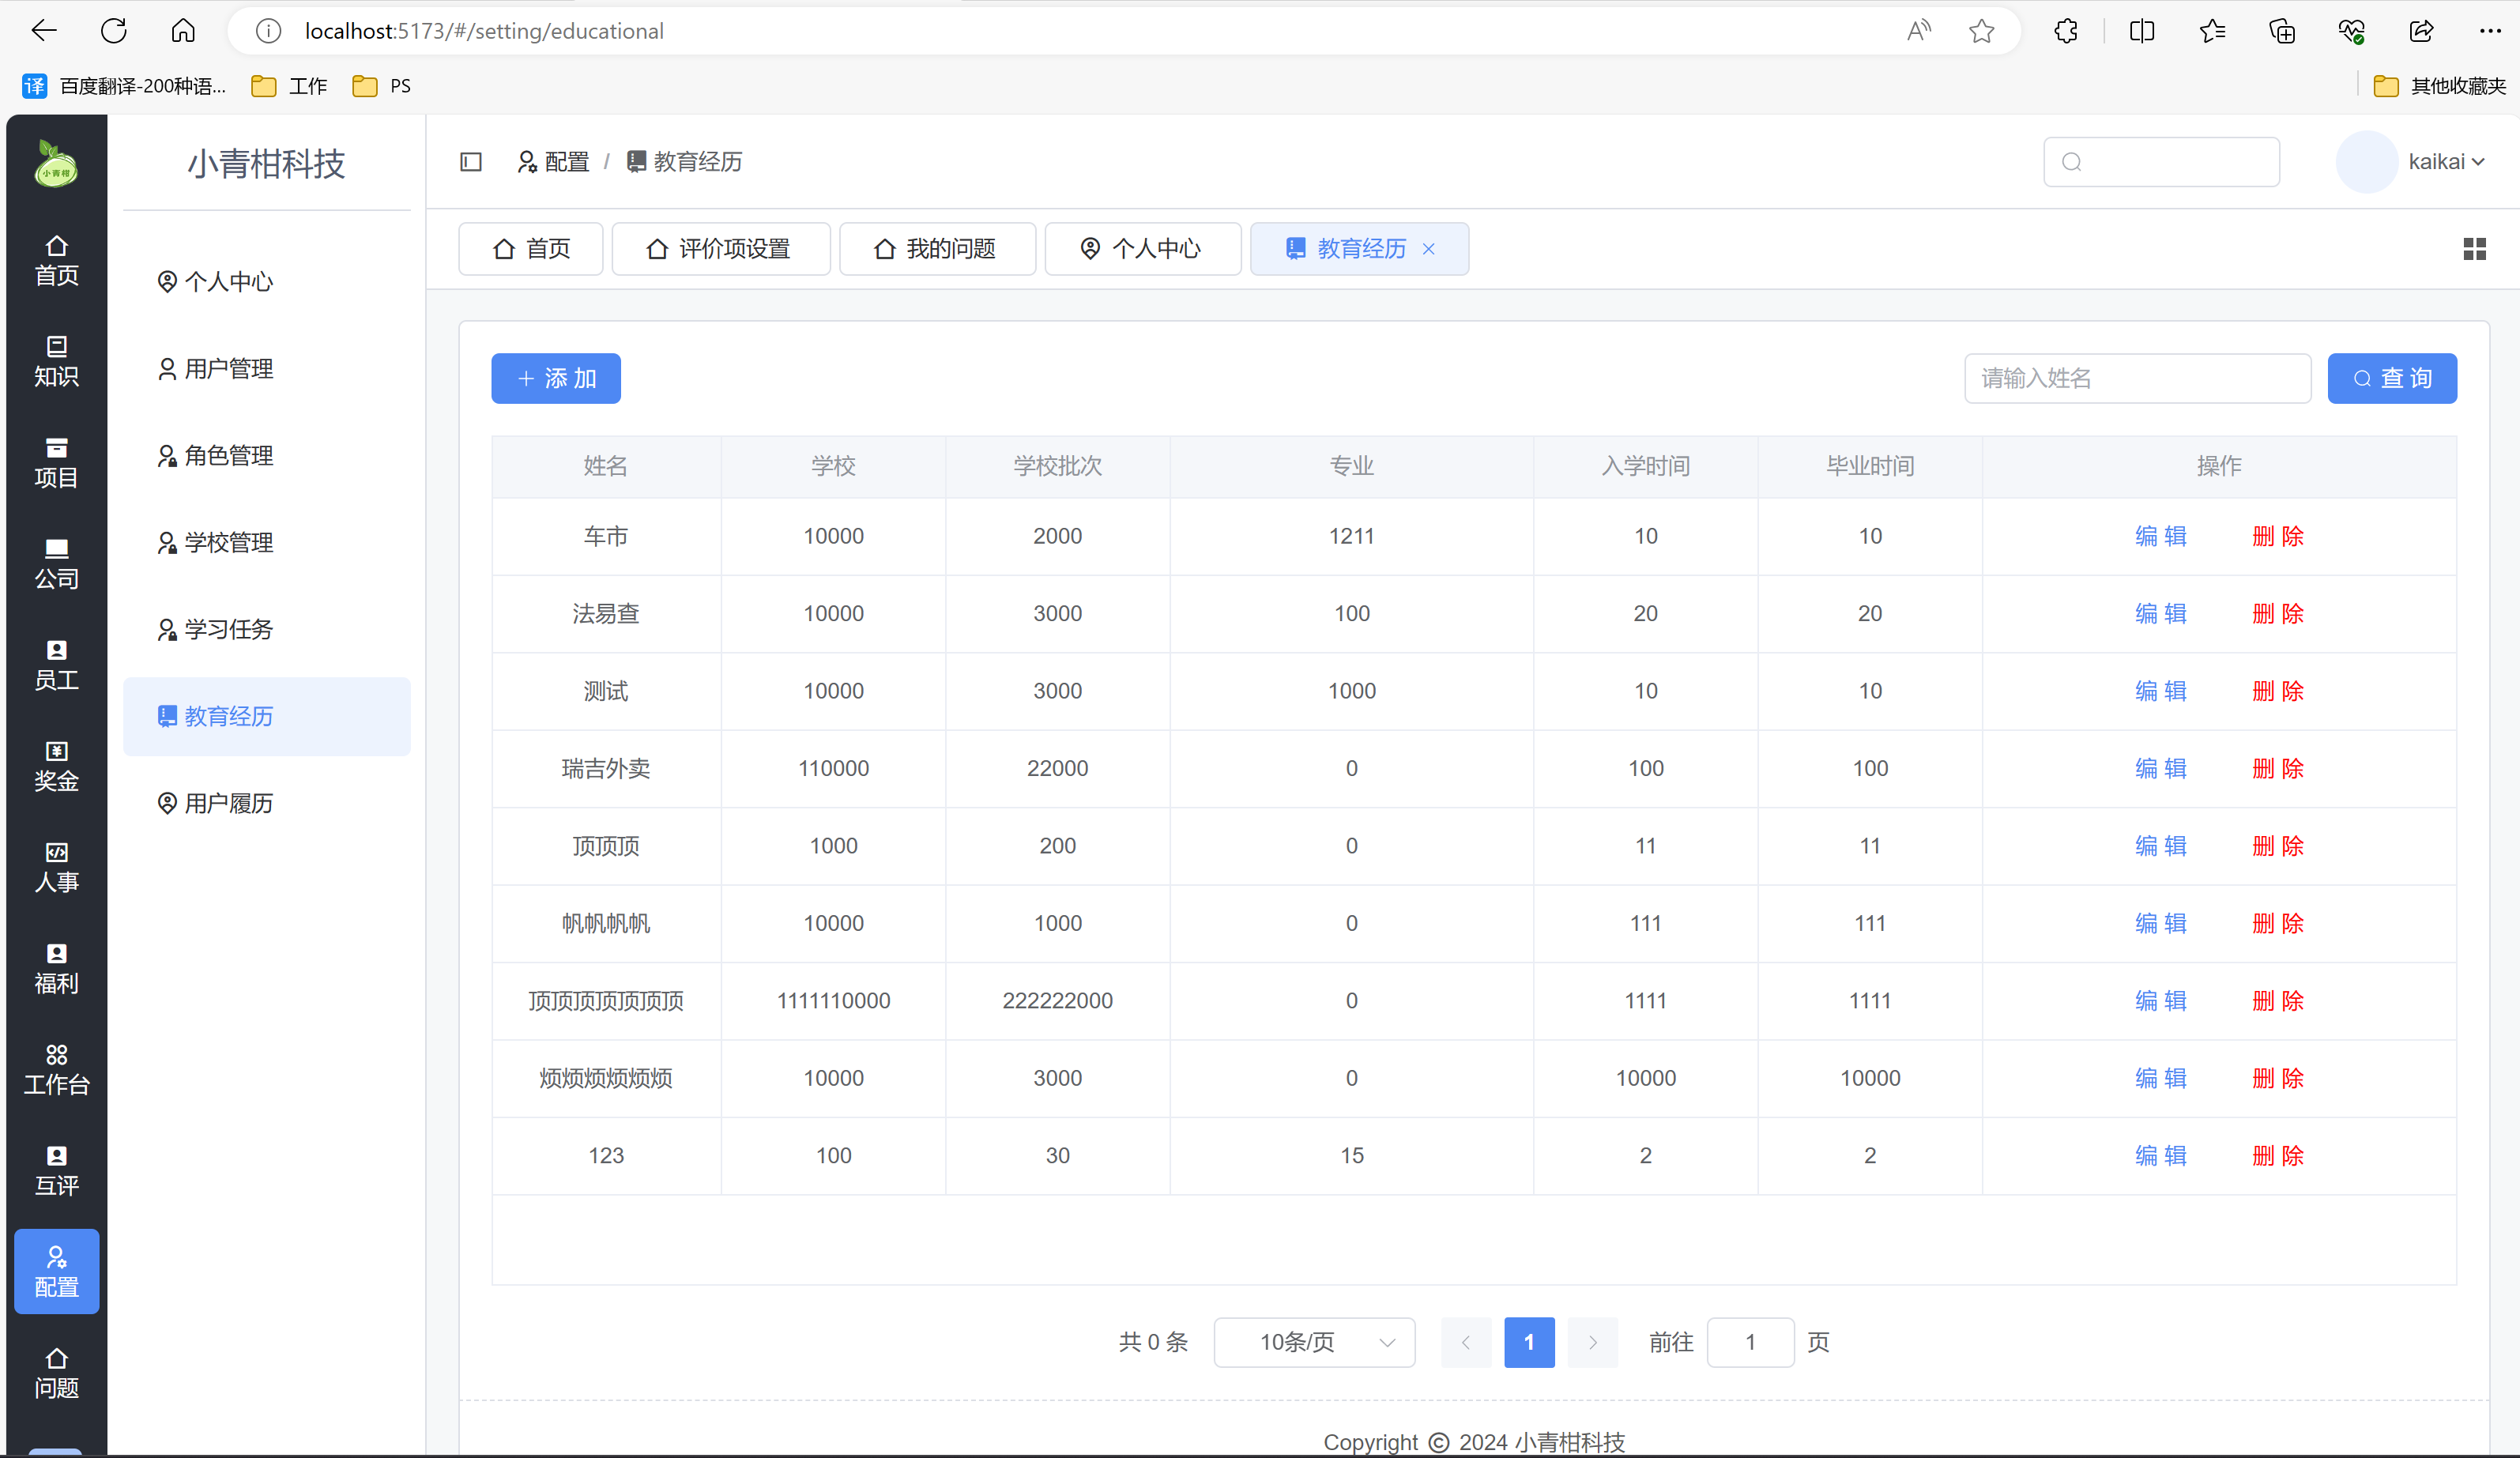
Task: Open 首页 in the dark sidebar
Action: click(x=56, y=261)
